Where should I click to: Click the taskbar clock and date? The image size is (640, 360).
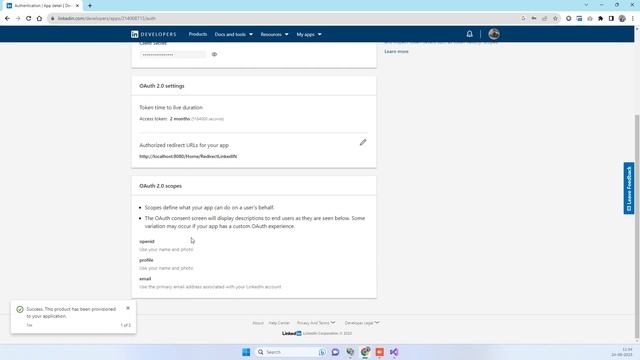(622, 352)
